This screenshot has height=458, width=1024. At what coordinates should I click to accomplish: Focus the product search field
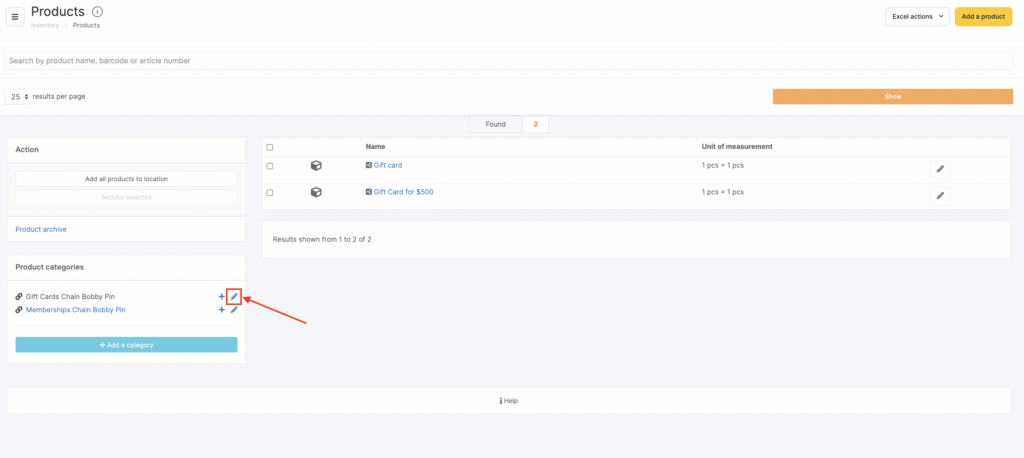[x=508, y=61]
